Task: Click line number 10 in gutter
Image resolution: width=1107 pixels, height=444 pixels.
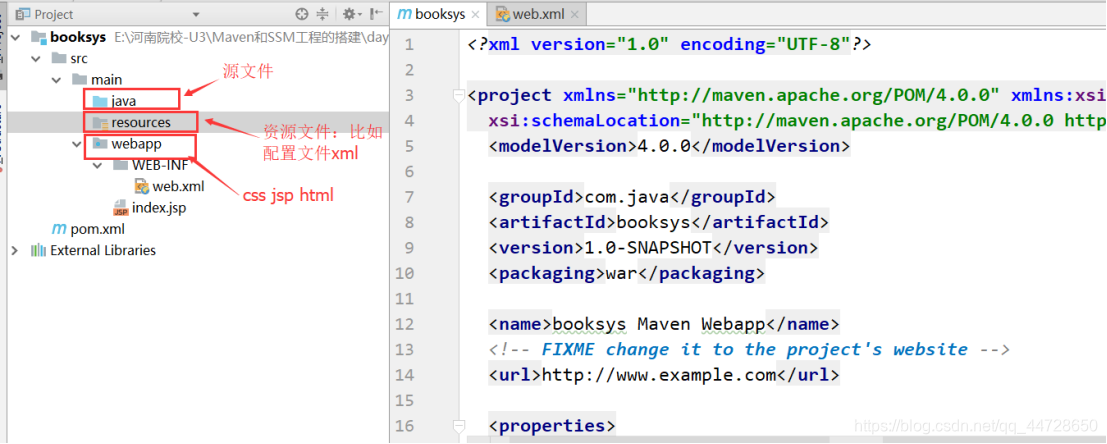Action: click(405, 273)
